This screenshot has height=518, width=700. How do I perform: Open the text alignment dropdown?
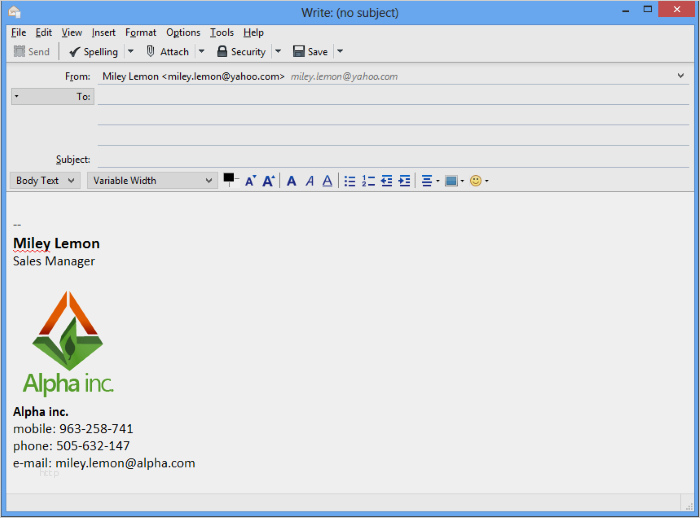pos(430,181)
